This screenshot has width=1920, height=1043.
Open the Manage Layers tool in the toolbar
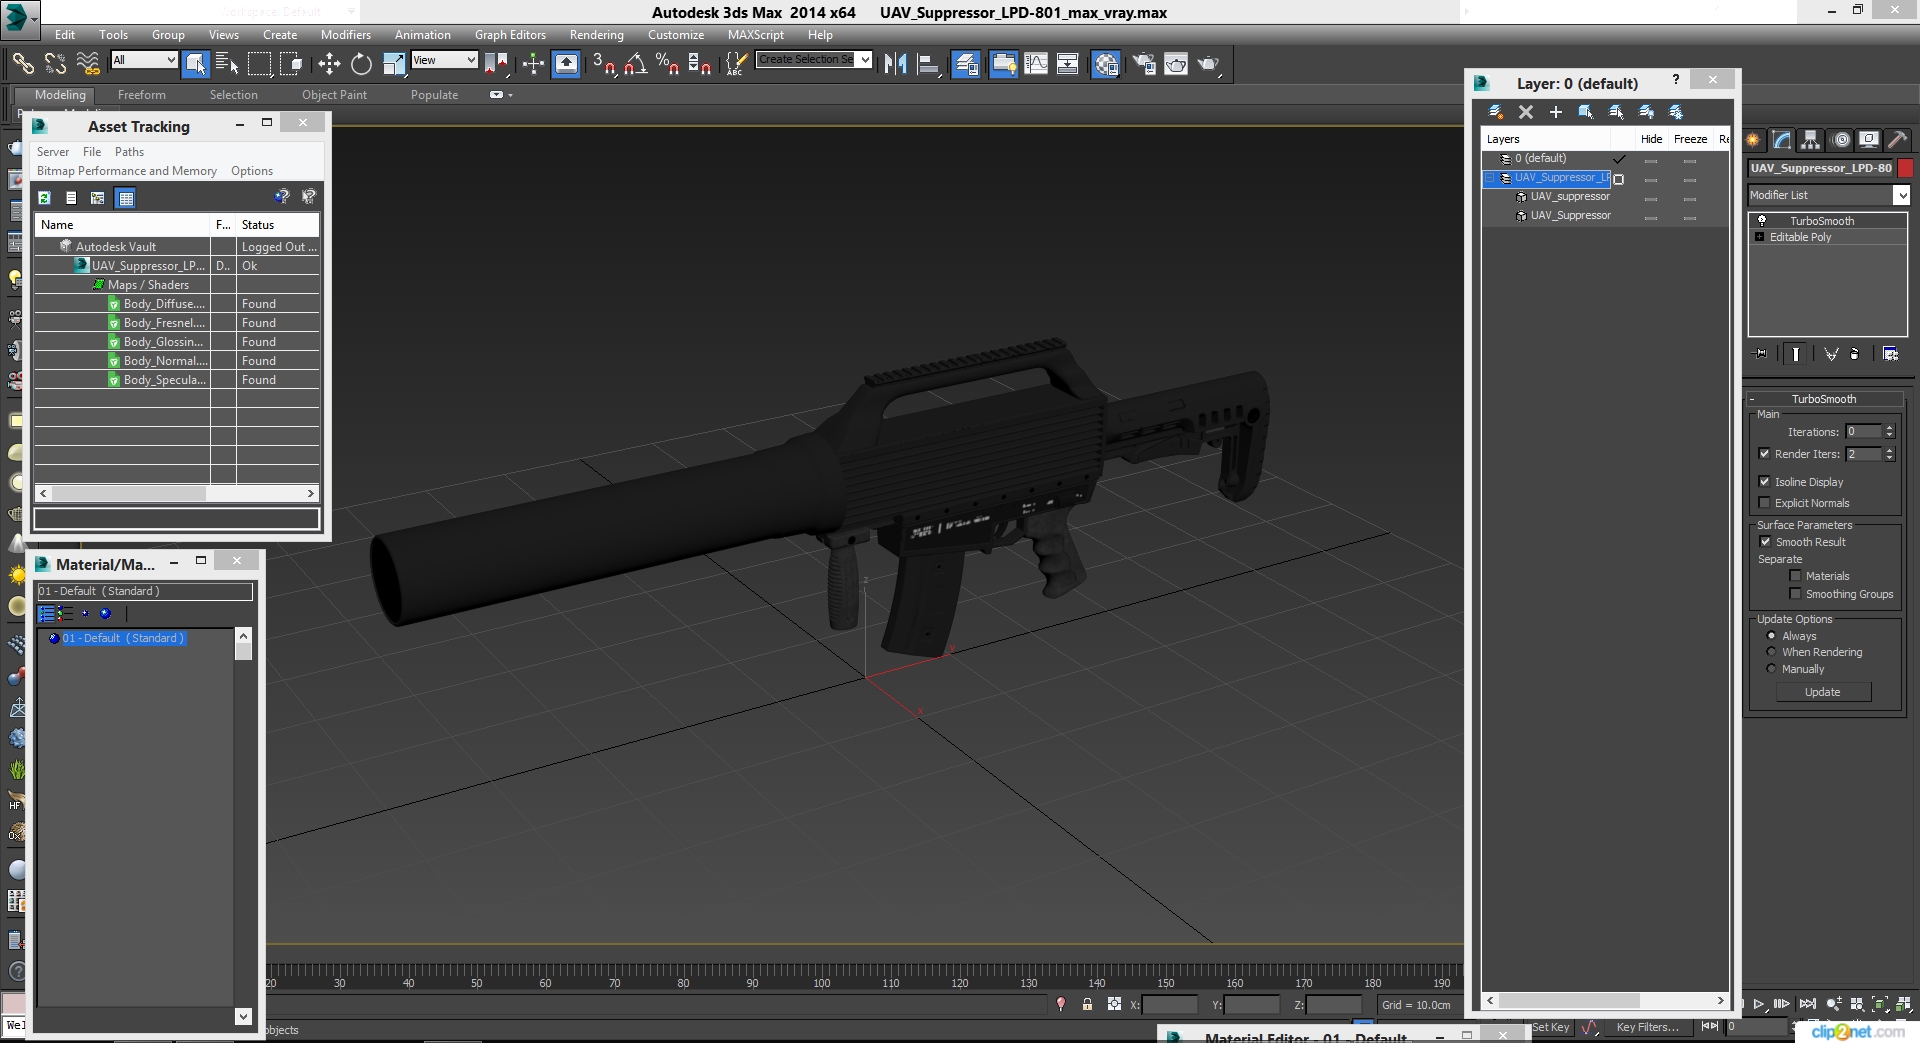pos(966,64)
